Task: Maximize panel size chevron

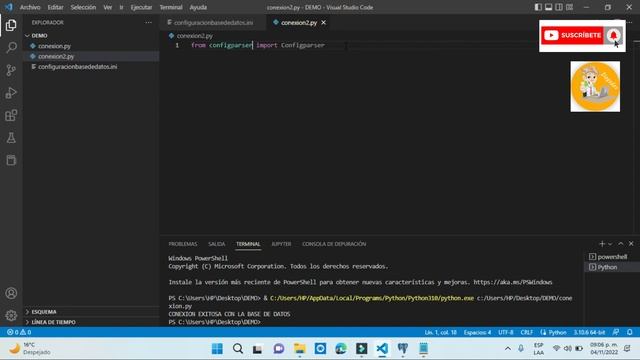Action: [620, 244]
